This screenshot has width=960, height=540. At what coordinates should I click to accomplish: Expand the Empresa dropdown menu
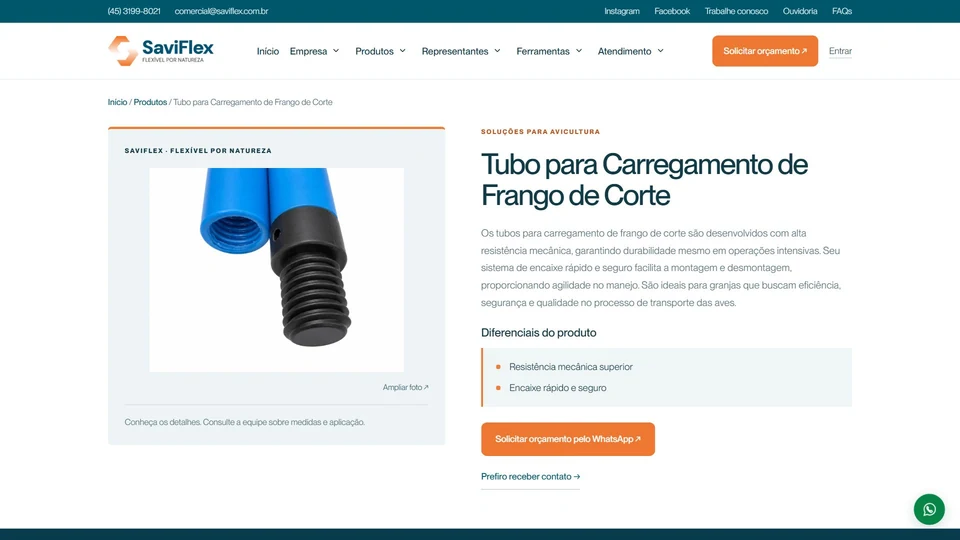pyautogui.click(x=315, y=51)
